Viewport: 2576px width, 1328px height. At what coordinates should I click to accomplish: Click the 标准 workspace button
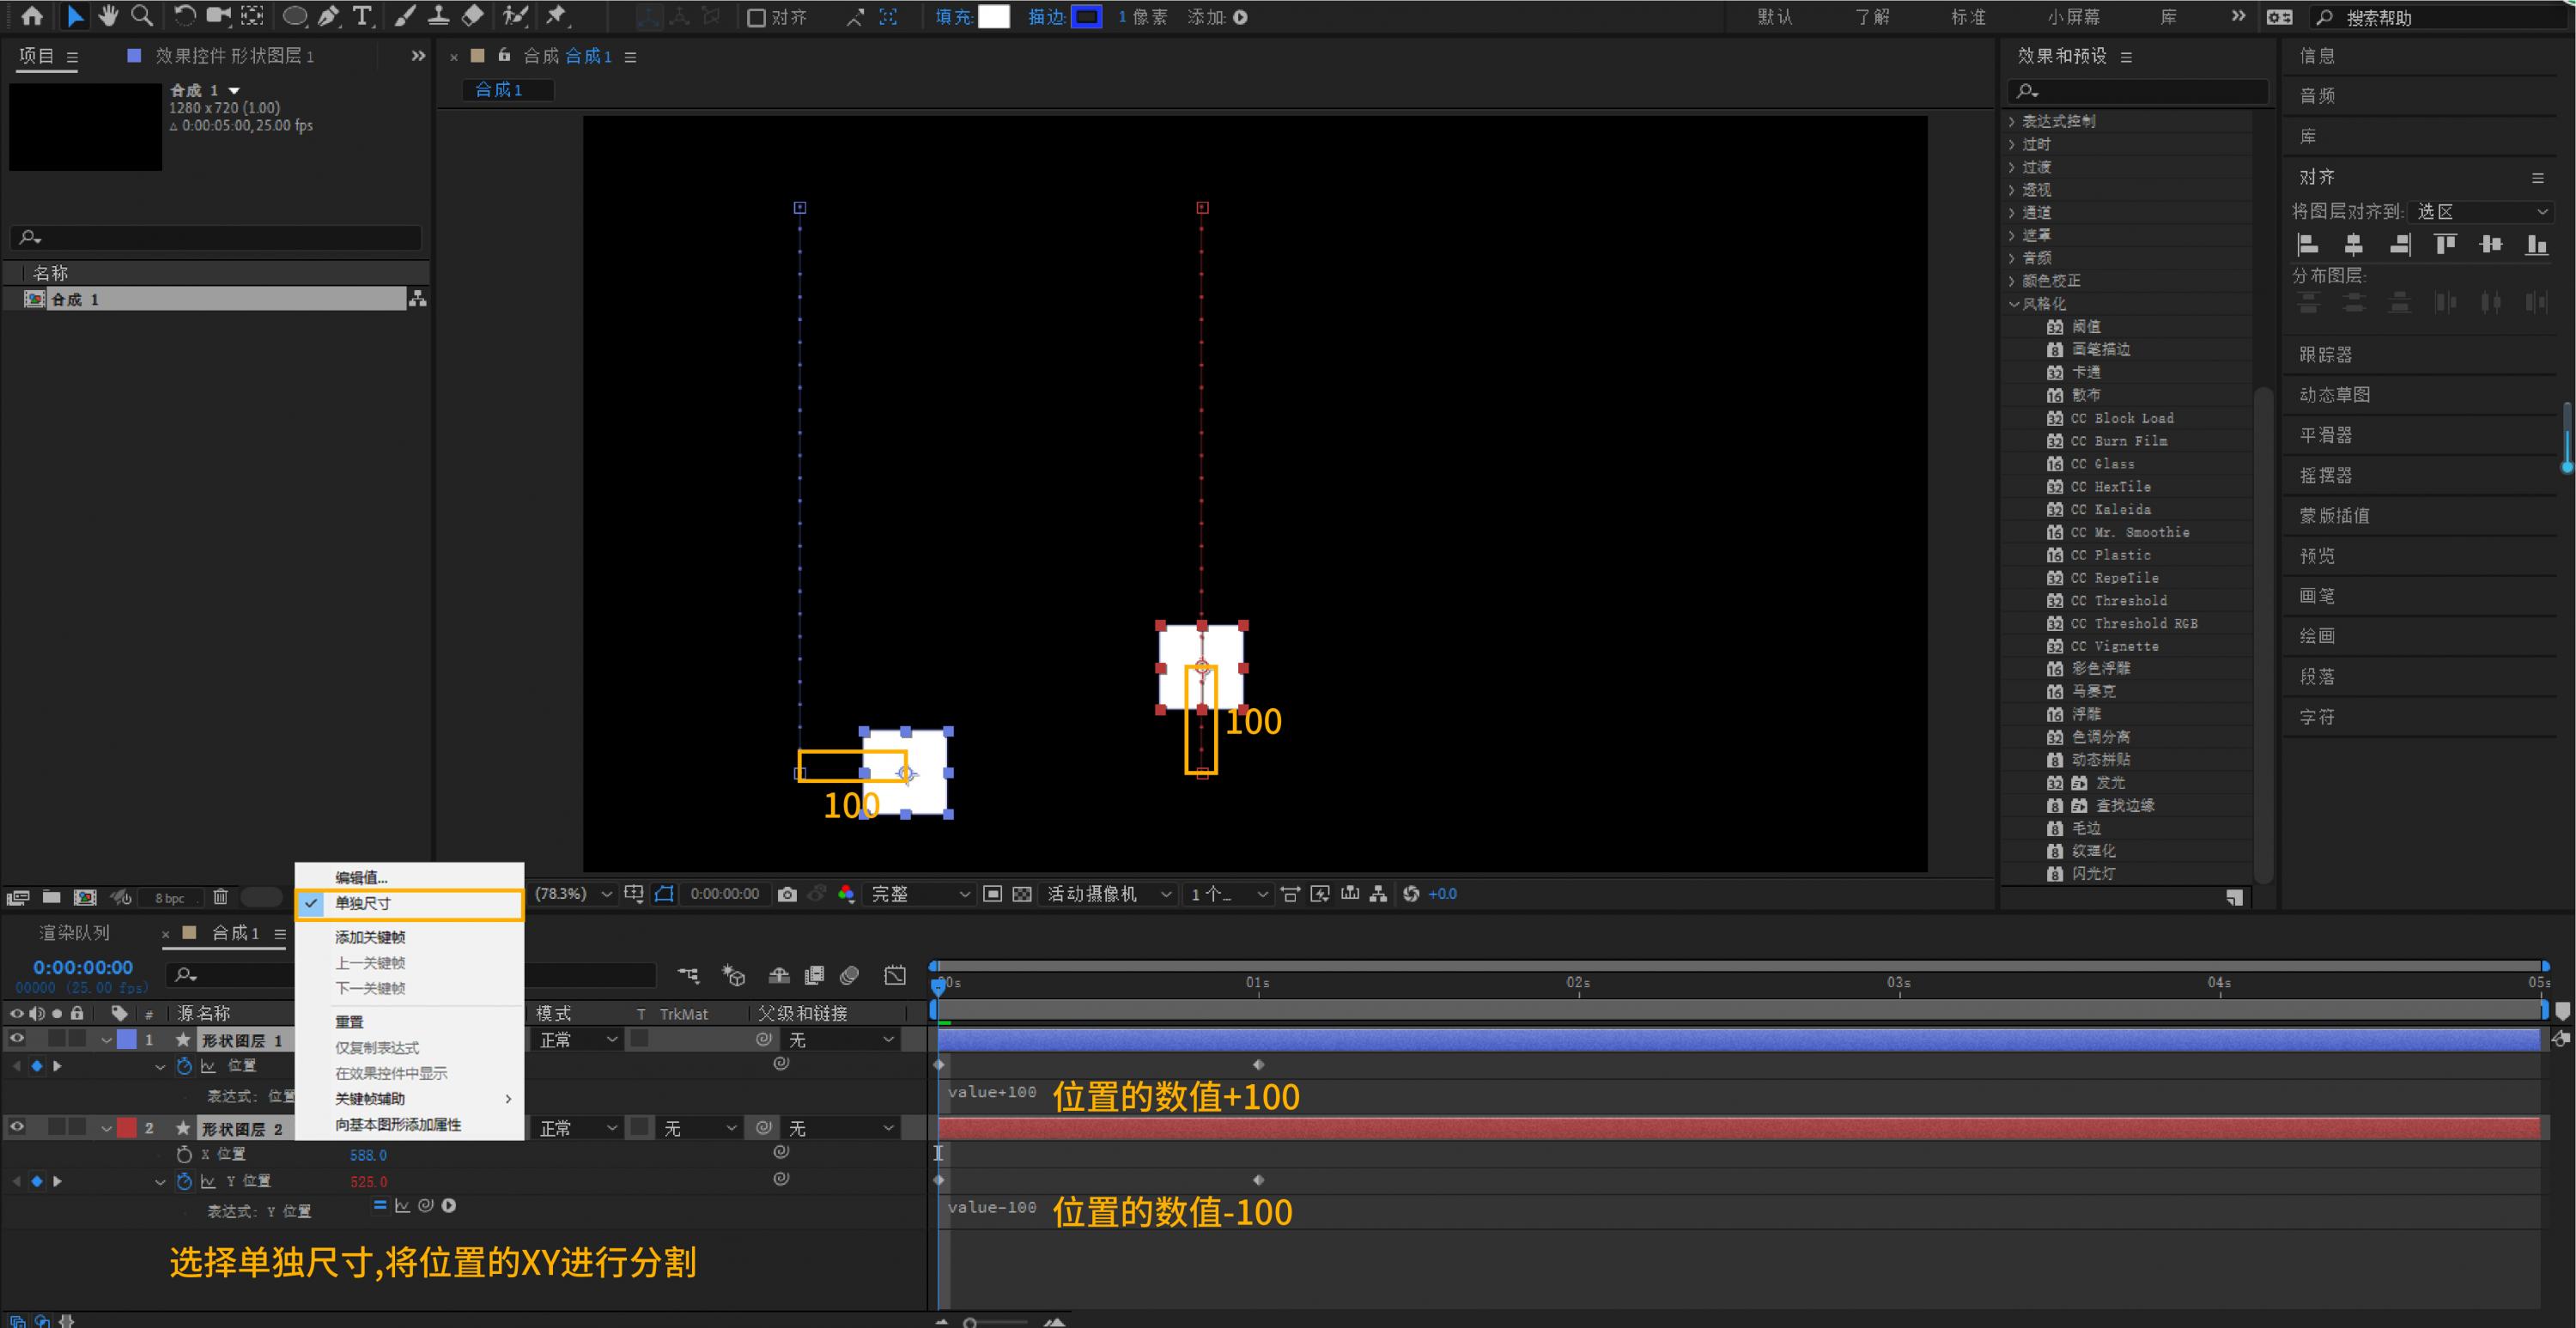tap(1968, 17)
